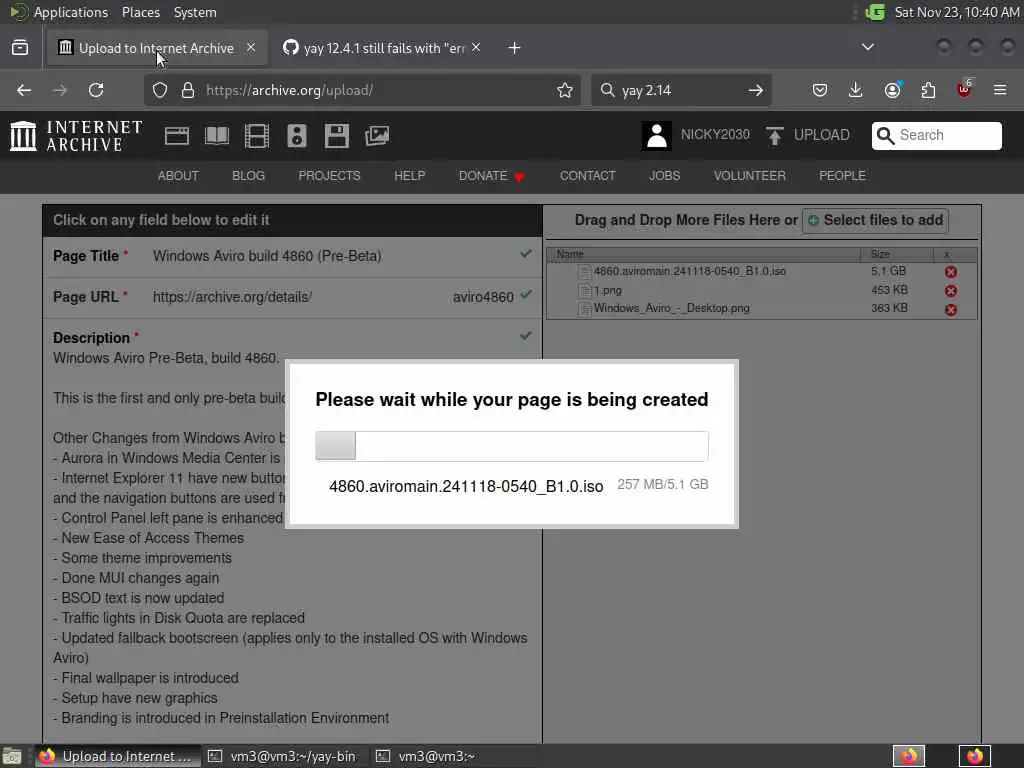
Task: Click the HELP nav link
Action: (409, 176)
